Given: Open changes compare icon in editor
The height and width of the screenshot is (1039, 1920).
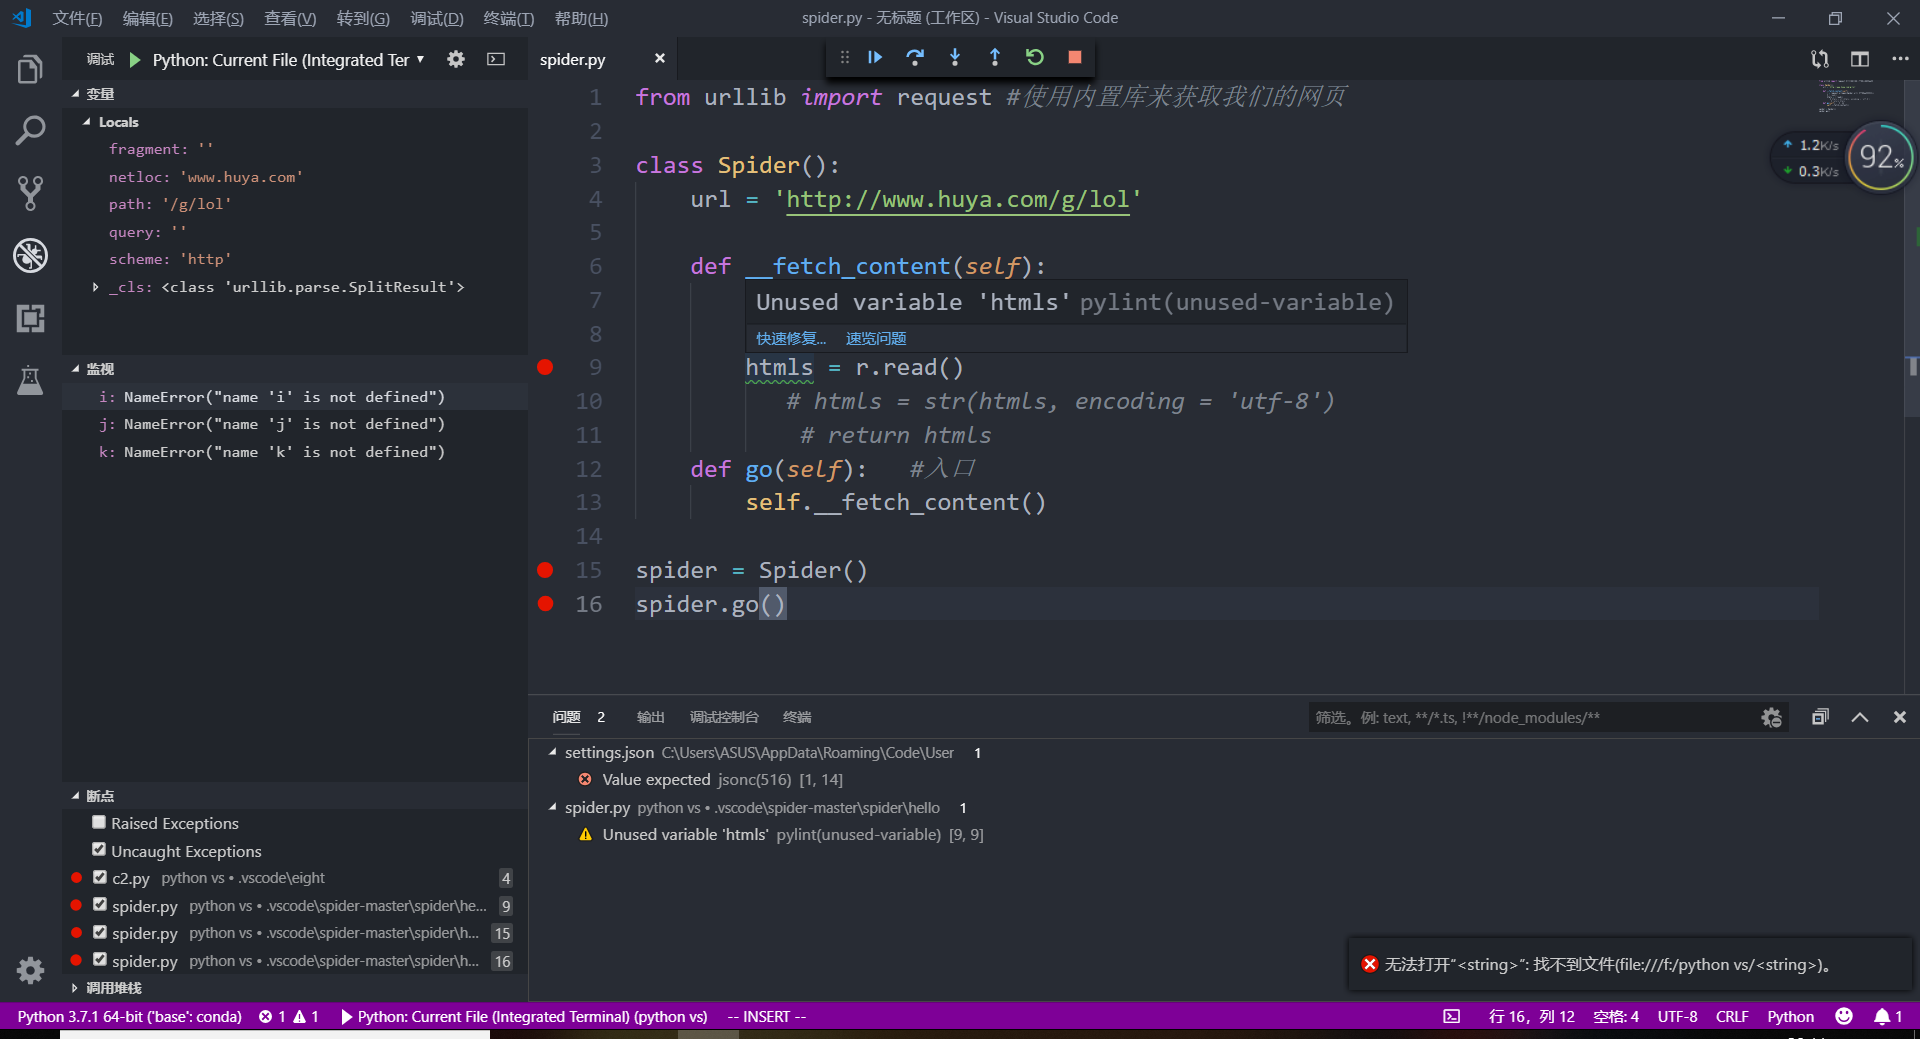Looking at the screenshot, I should coord(1820,59).
